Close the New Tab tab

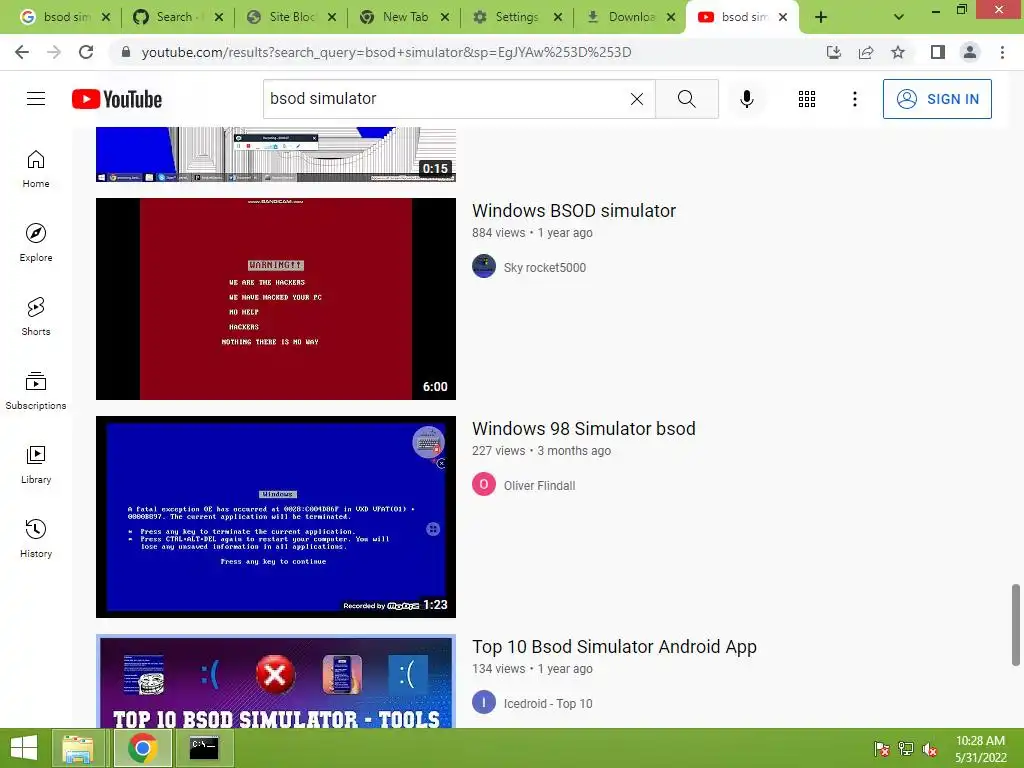click(445, 18)
